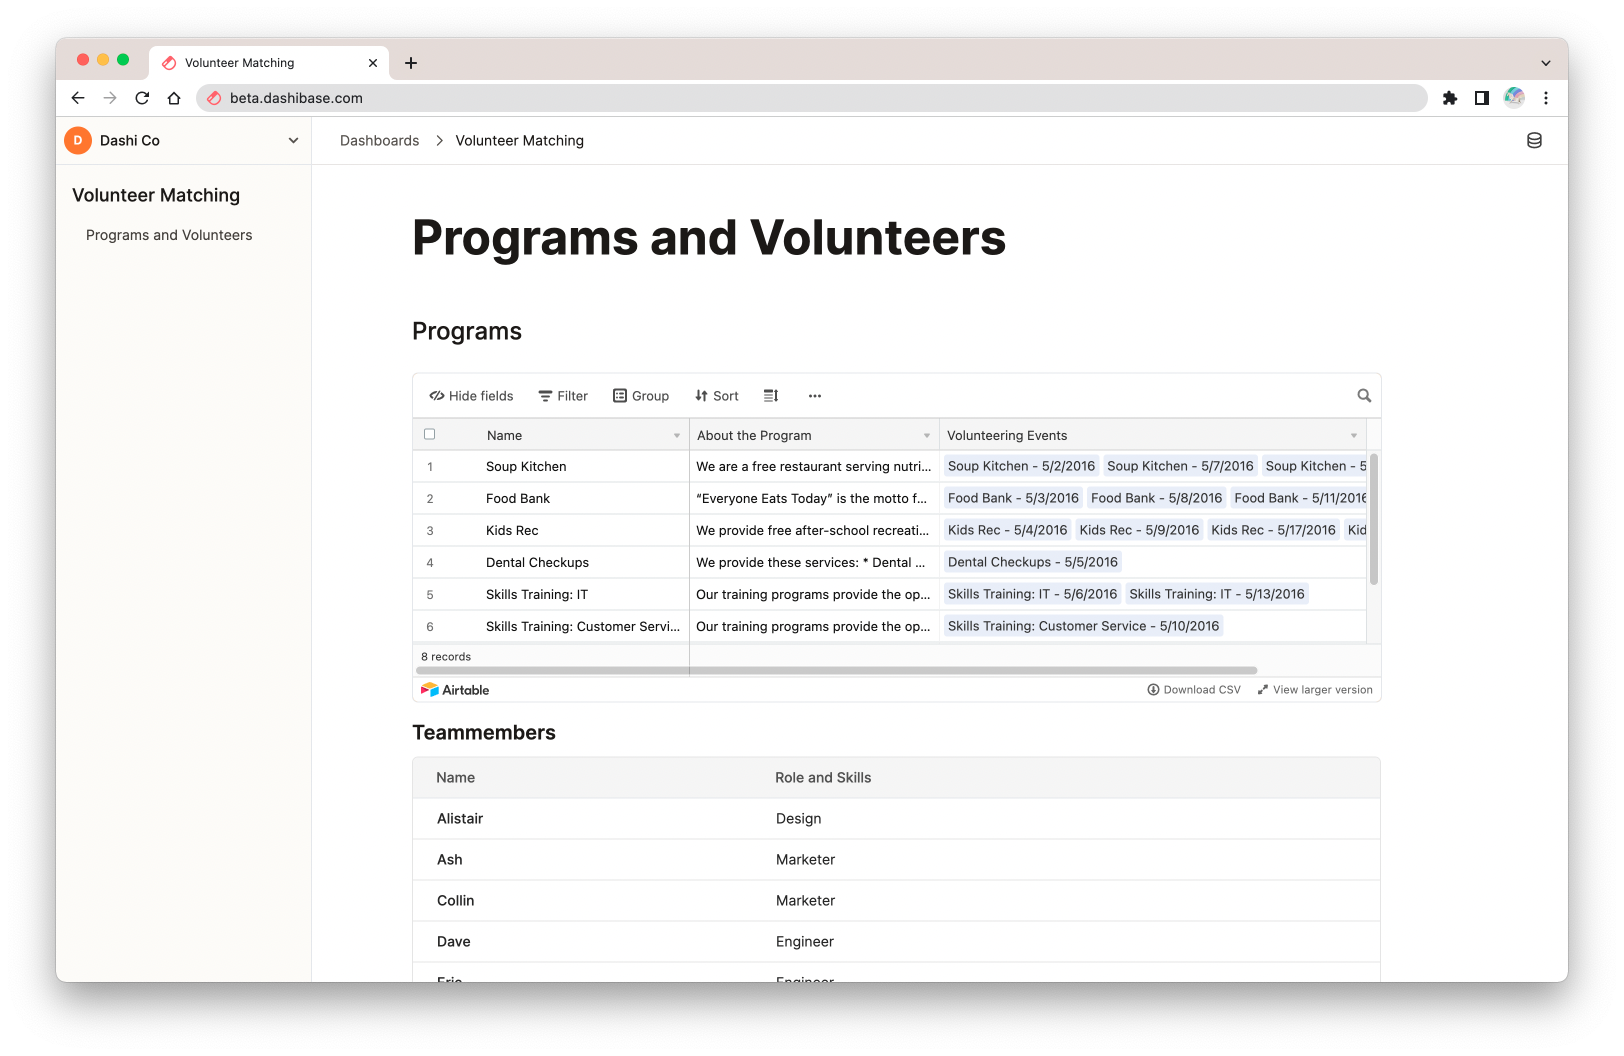The image size is (1624, 1056).
Task: Open the Sort option
Action: coord(717,396)
